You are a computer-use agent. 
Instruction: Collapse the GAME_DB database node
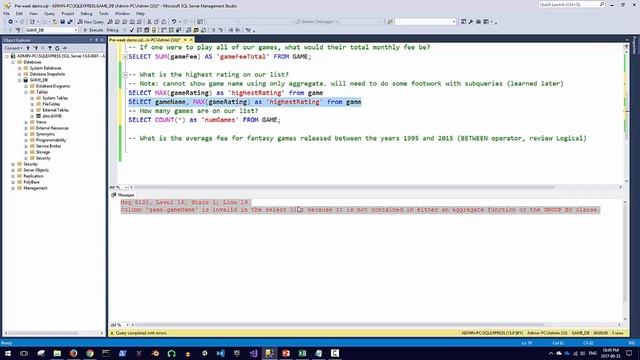click(x=20, y=80)
